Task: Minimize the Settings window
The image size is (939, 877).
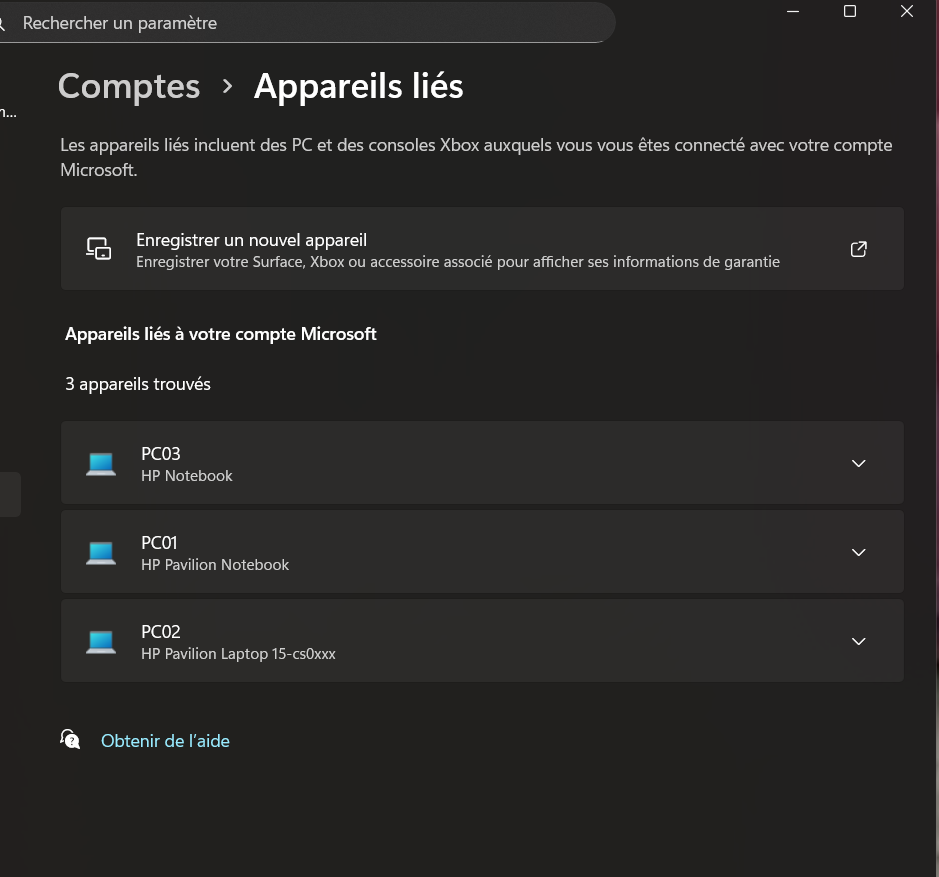Action: (793, 11)
